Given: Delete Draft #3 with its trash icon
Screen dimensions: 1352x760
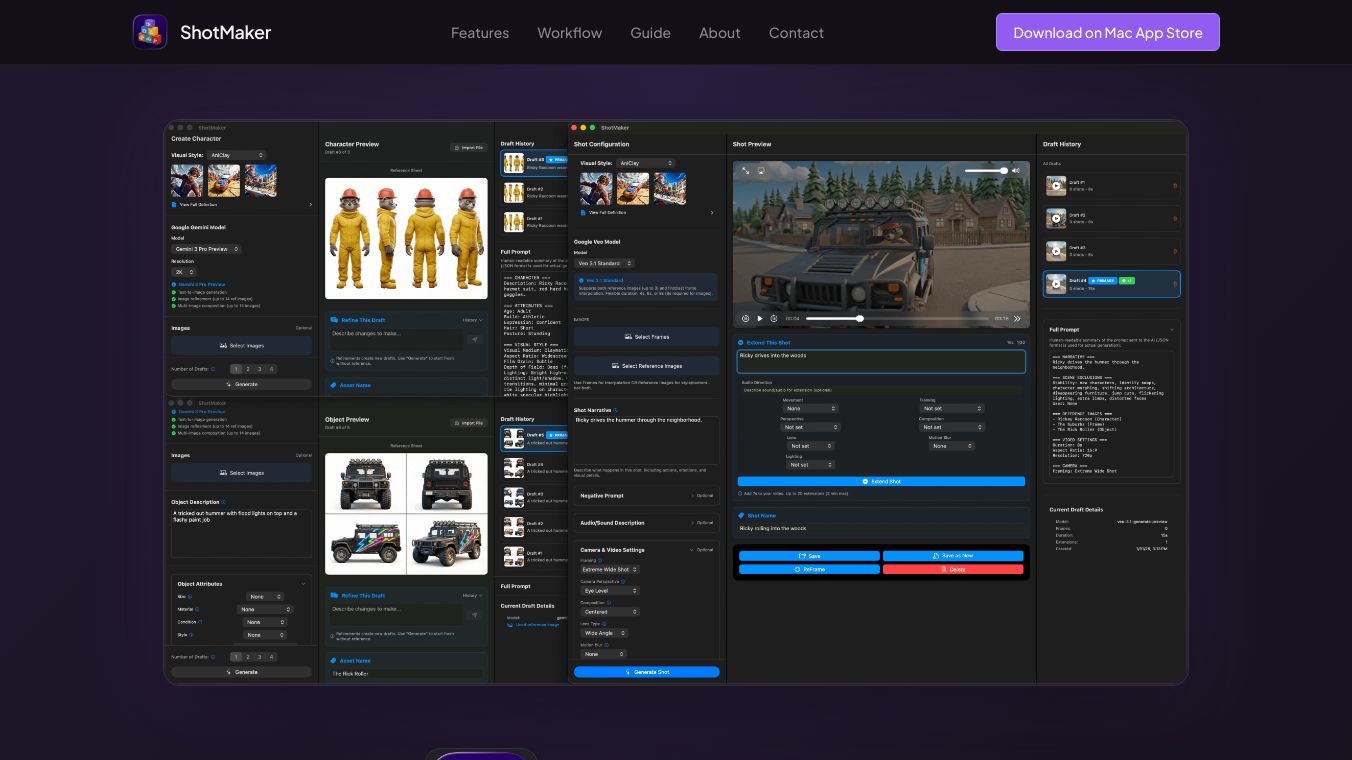Looking at the screenshot, I should [1174, 251].
